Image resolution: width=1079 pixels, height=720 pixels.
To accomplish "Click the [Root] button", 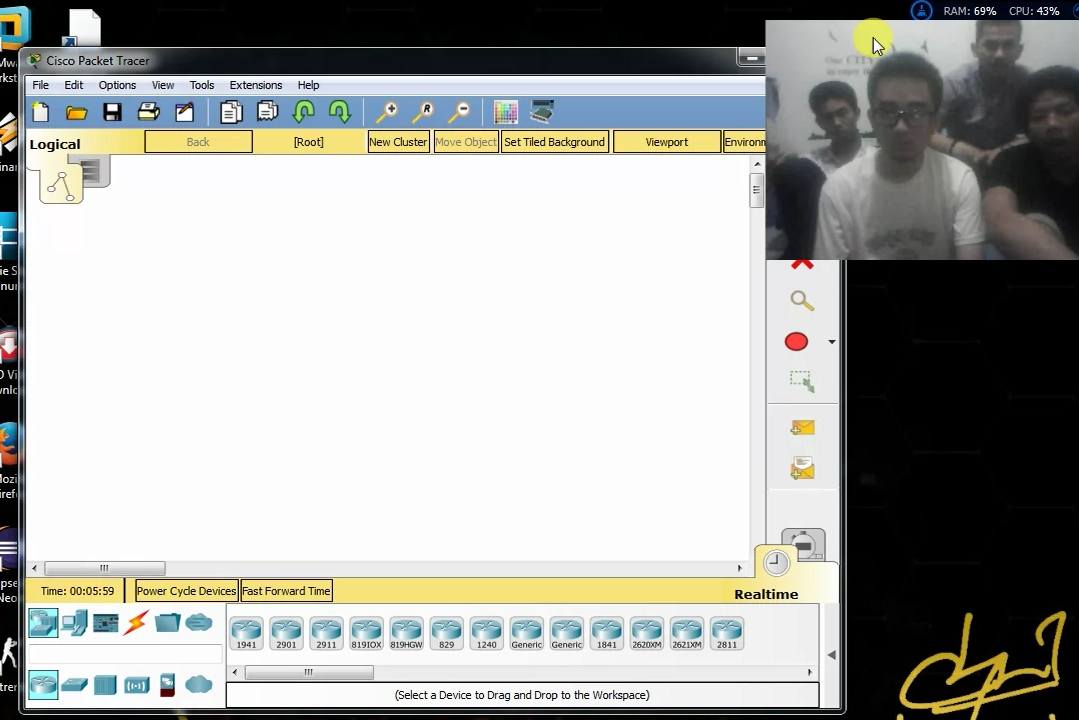I will [308, 142].
